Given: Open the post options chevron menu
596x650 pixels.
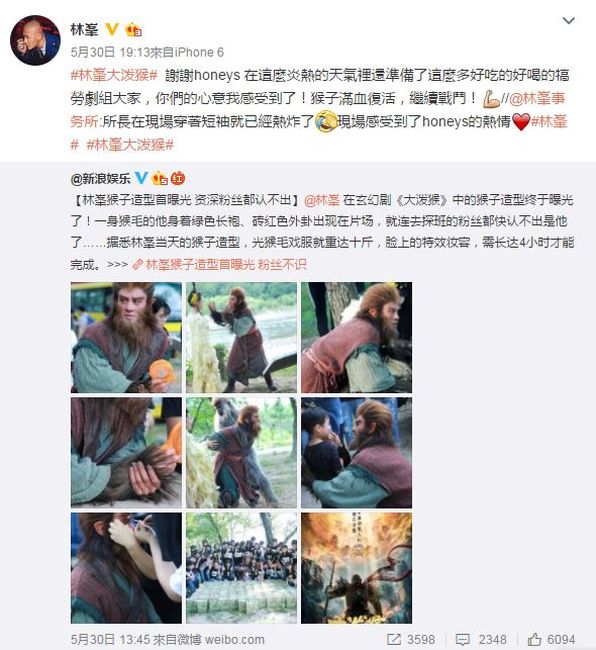Looking at the screenshot, I should pyautogui.click(x=568, y=20).
